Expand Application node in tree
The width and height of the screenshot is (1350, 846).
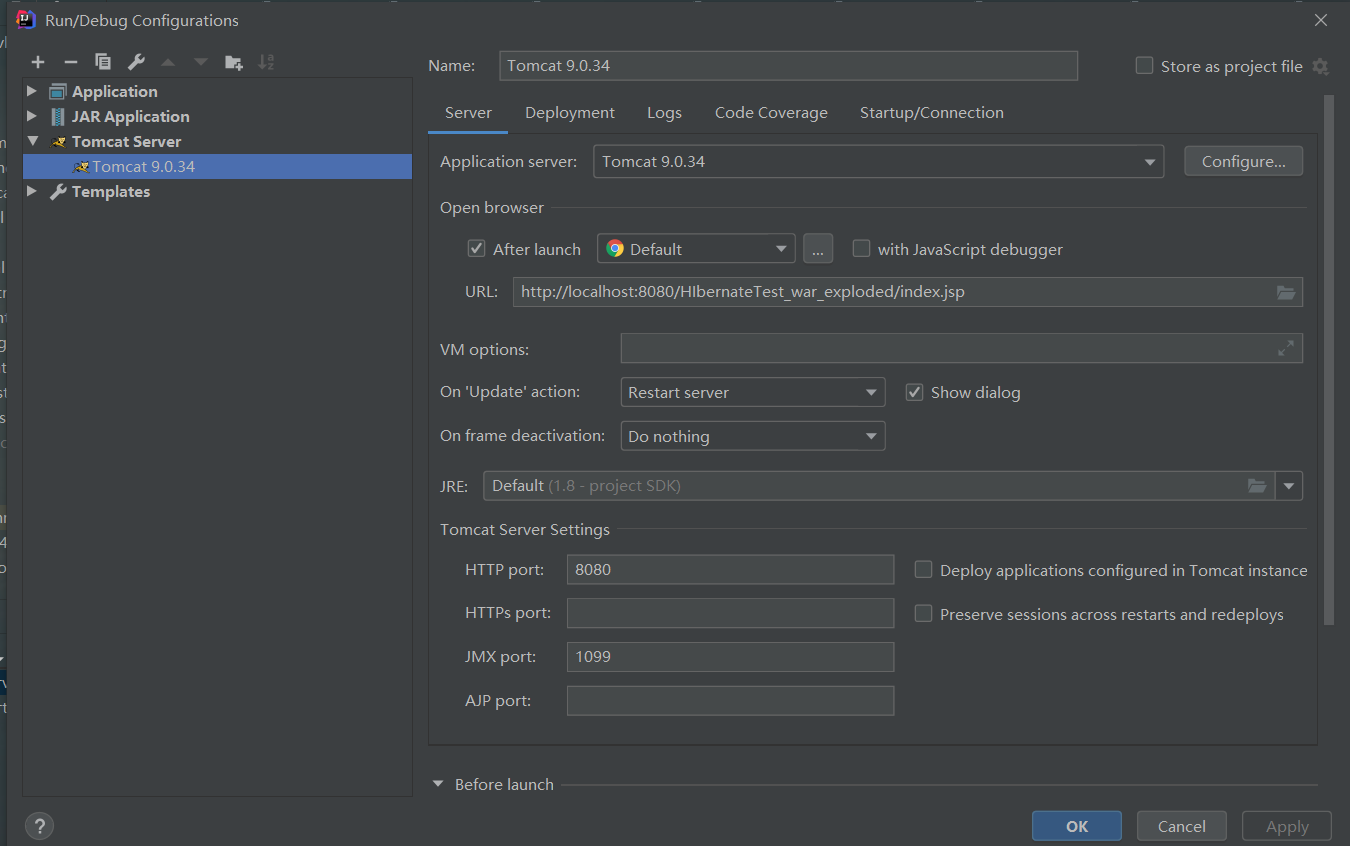32,91
